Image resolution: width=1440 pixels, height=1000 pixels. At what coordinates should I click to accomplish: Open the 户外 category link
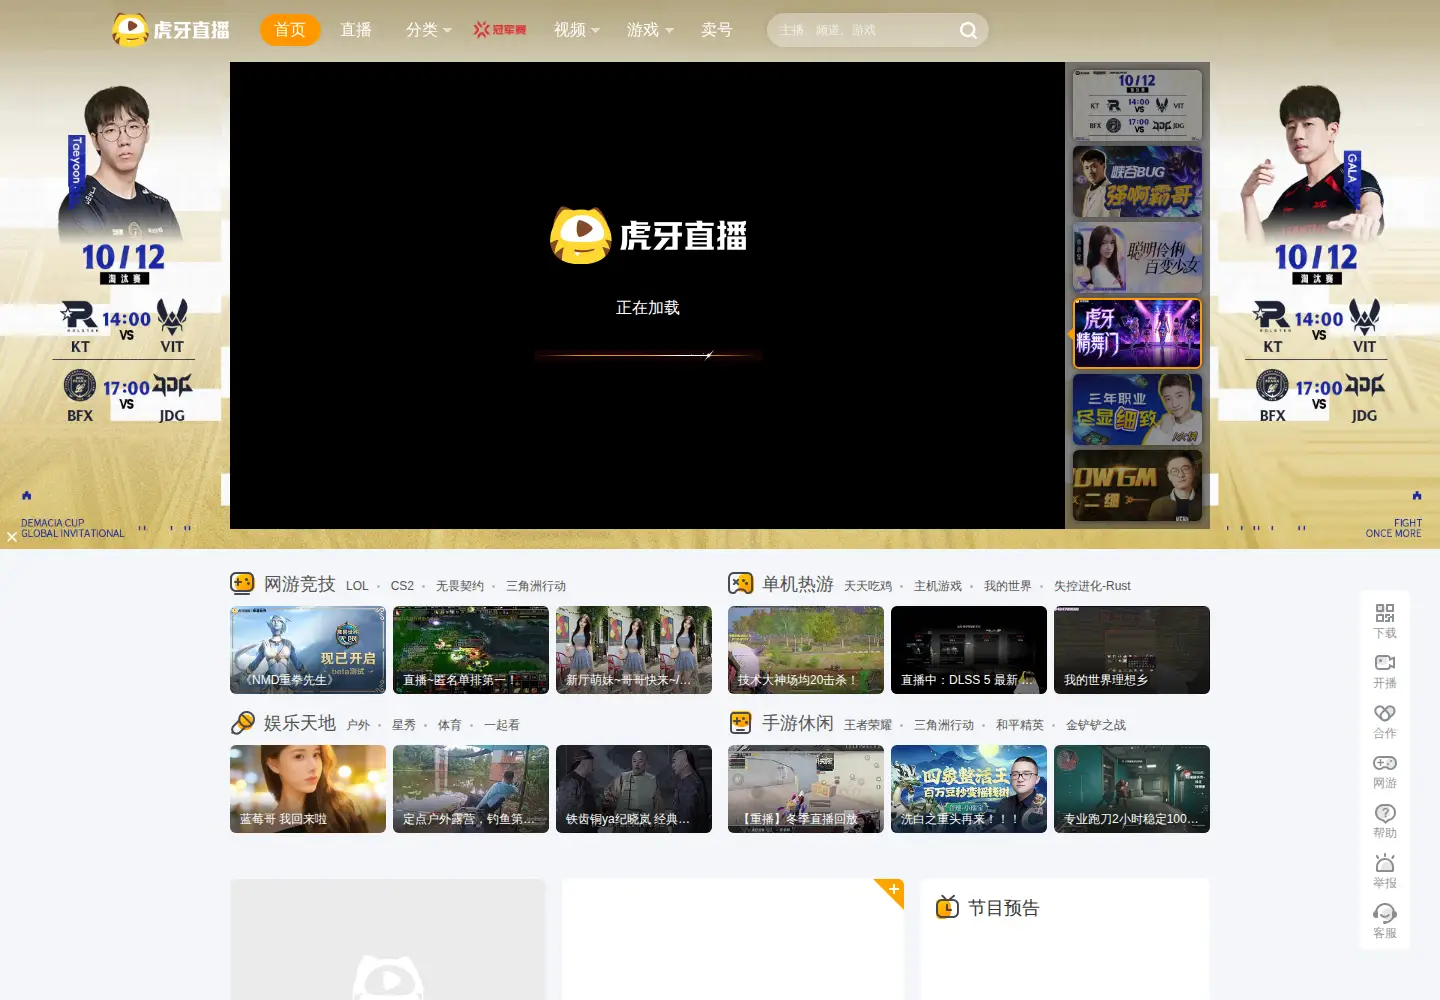358,725
